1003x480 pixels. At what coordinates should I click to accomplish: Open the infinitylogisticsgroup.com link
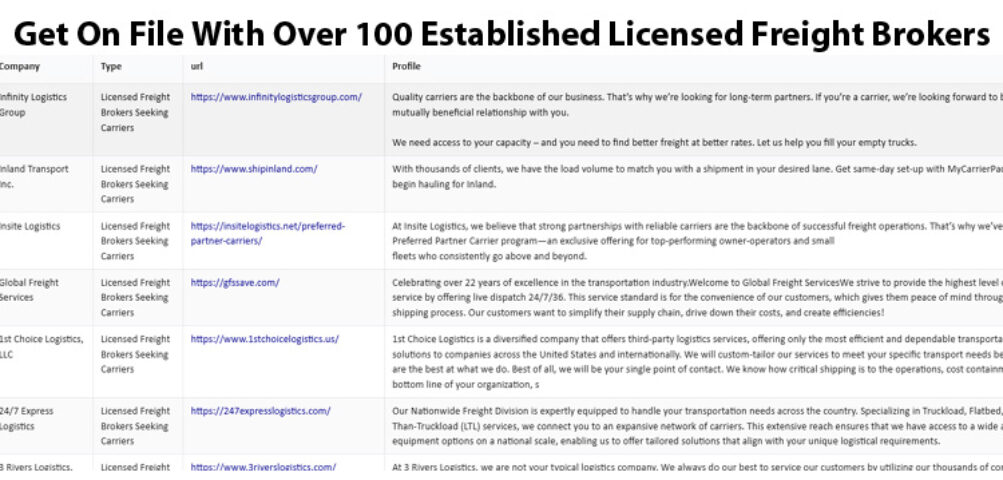[276, 97]
